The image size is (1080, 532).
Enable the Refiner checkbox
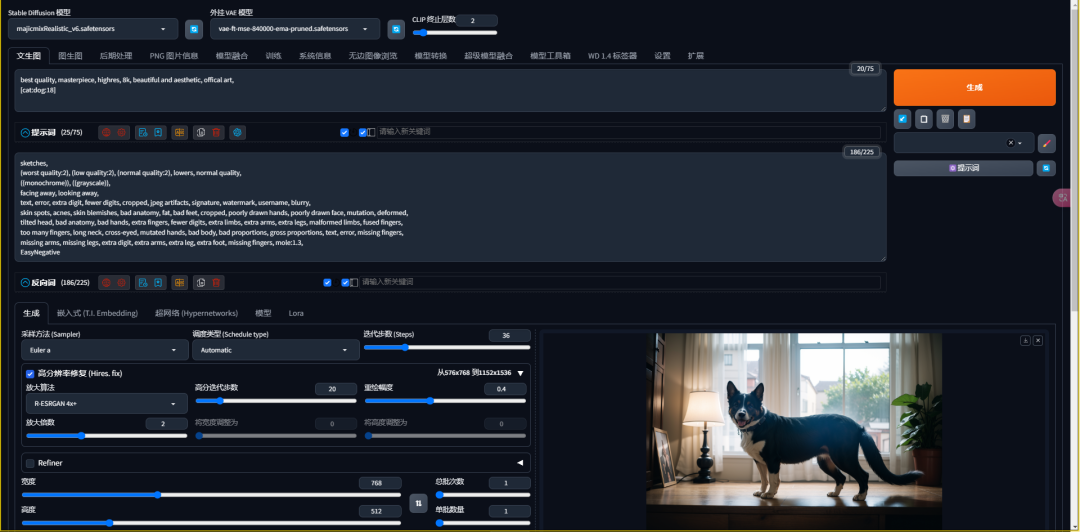pos(30,463)
